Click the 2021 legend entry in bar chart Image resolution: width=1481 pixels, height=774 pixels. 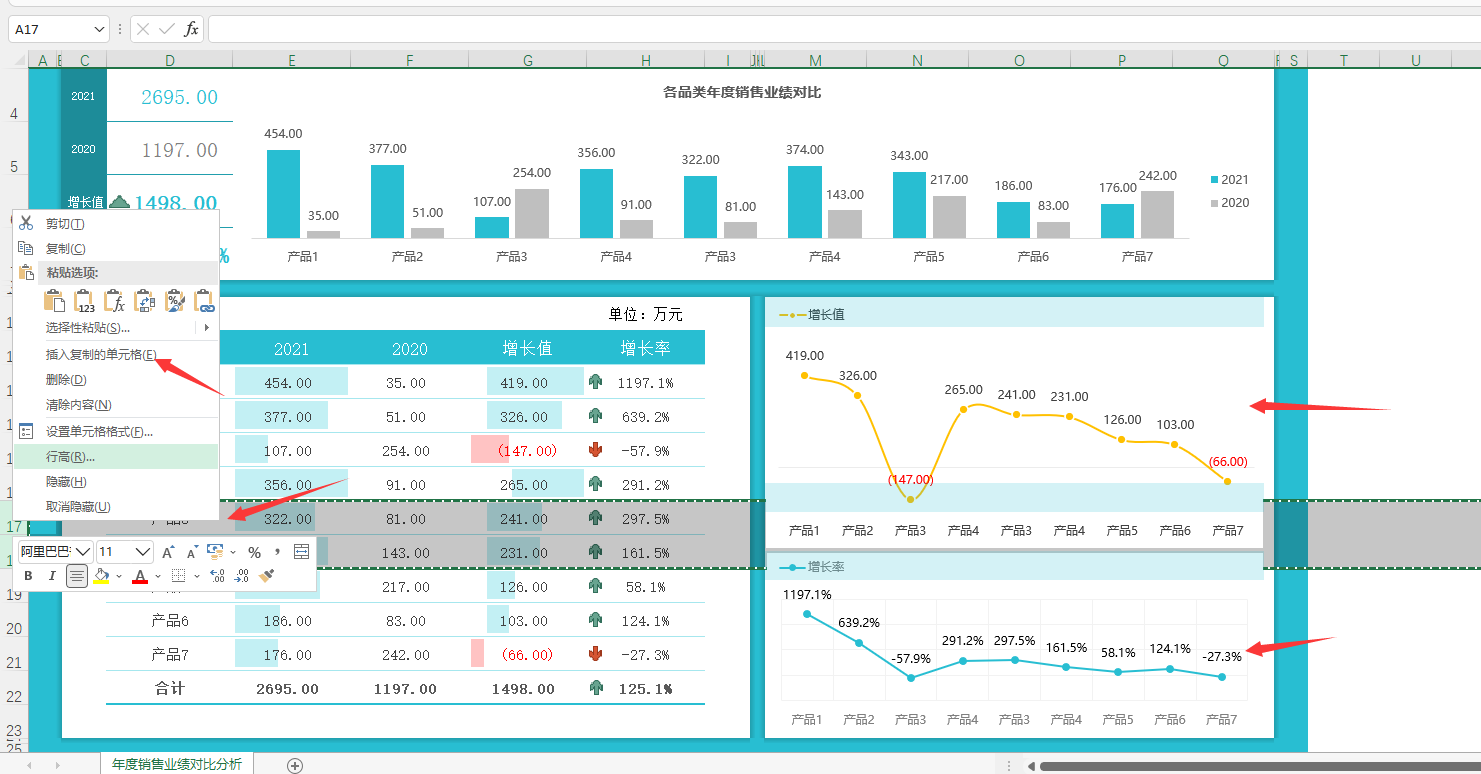coord(1229,180)
